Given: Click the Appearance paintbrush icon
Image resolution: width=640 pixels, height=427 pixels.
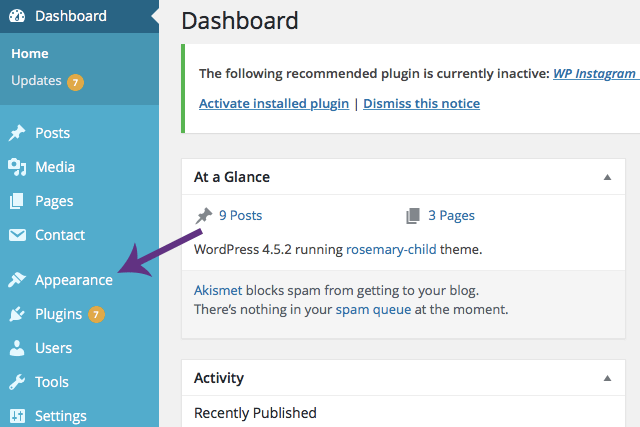Looking at the screenshot, I should tap(17, 280).
